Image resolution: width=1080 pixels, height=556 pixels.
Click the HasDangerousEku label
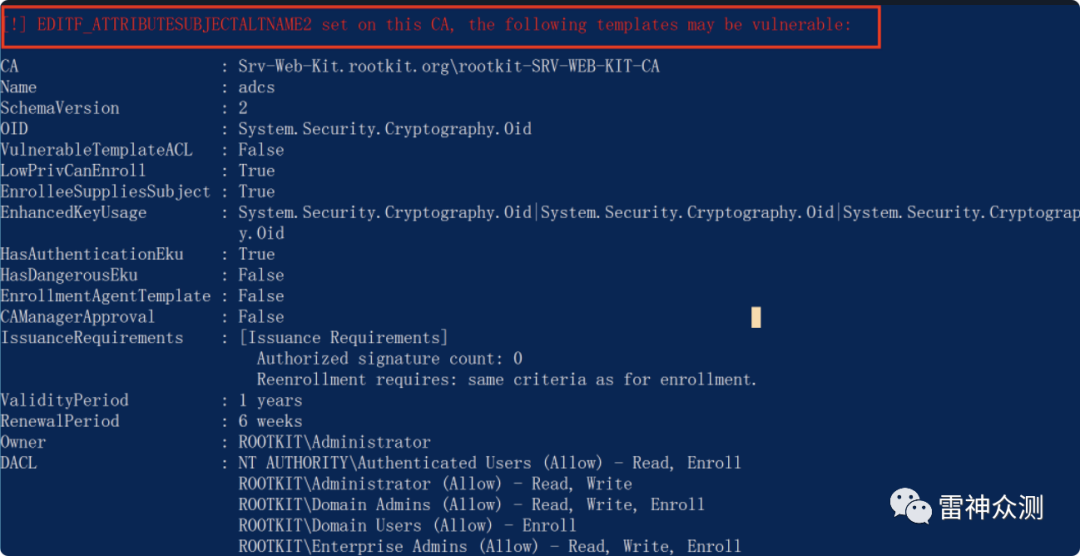(x=69, y=276)
